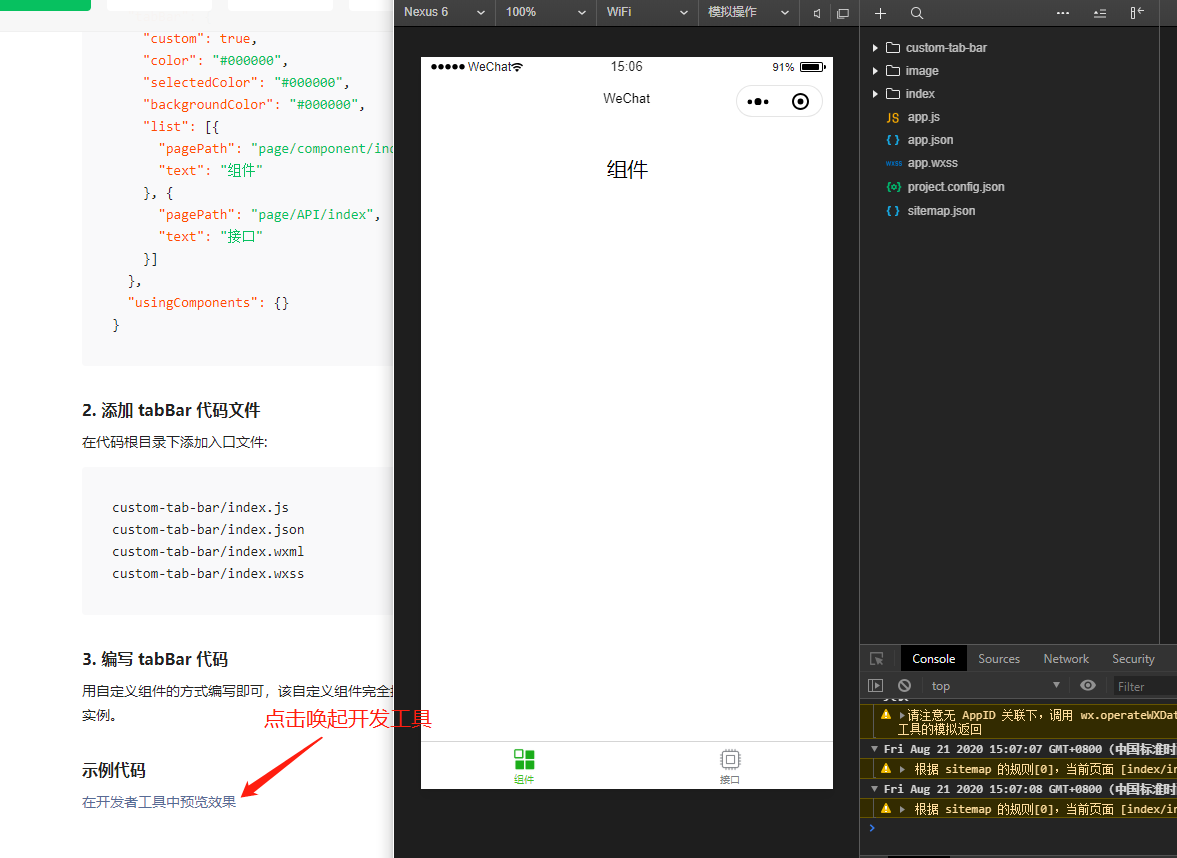The height and width of the screenshot is (858, 1177).
Task: Toggle live expression eye icon
Action: coord(1088,686)
